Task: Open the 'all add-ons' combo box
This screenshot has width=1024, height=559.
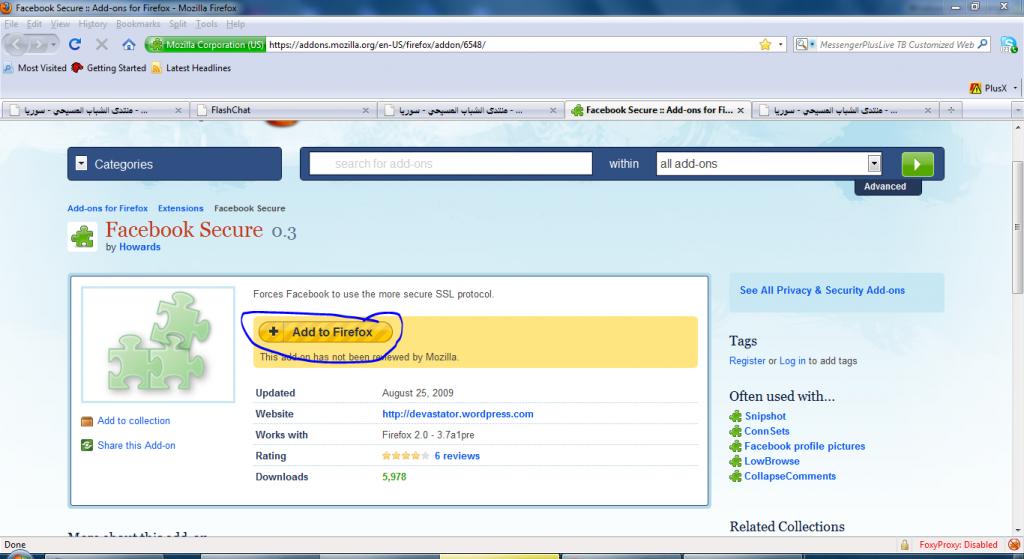Action: click(768, 164)
